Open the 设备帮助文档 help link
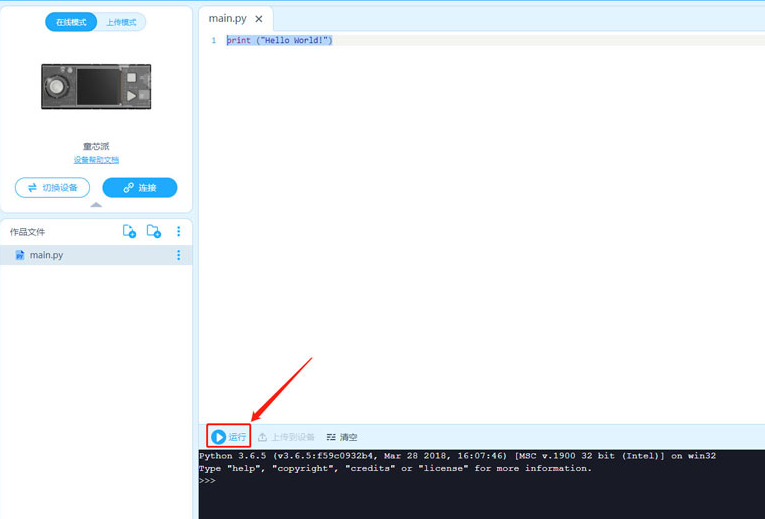 [x=96, y=160]
